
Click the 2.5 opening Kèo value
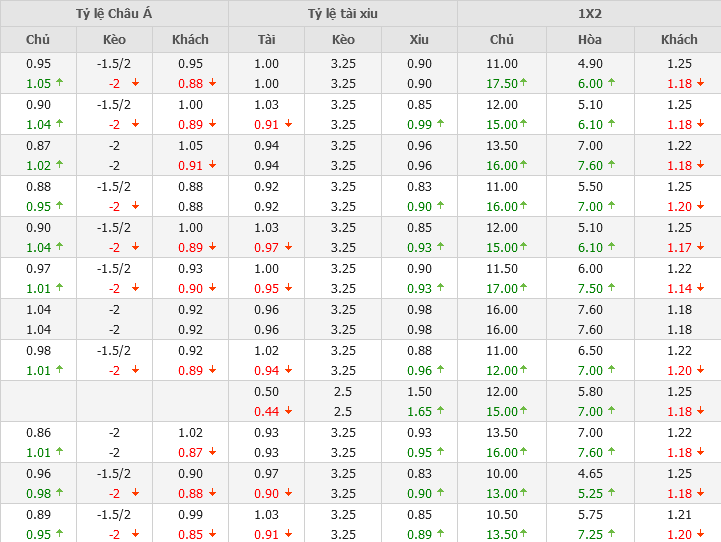click(x=343, y=391)
